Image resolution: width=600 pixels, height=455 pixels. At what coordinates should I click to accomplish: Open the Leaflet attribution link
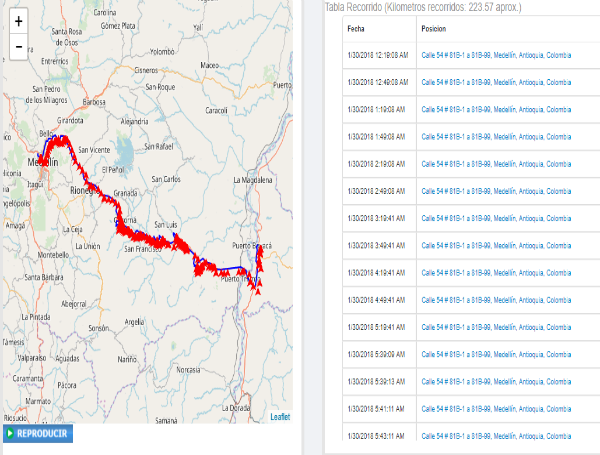[280, 416]
